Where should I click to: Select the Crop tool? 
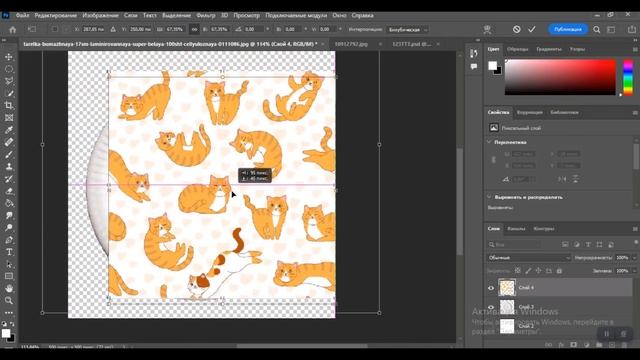[x=9, y=106]
